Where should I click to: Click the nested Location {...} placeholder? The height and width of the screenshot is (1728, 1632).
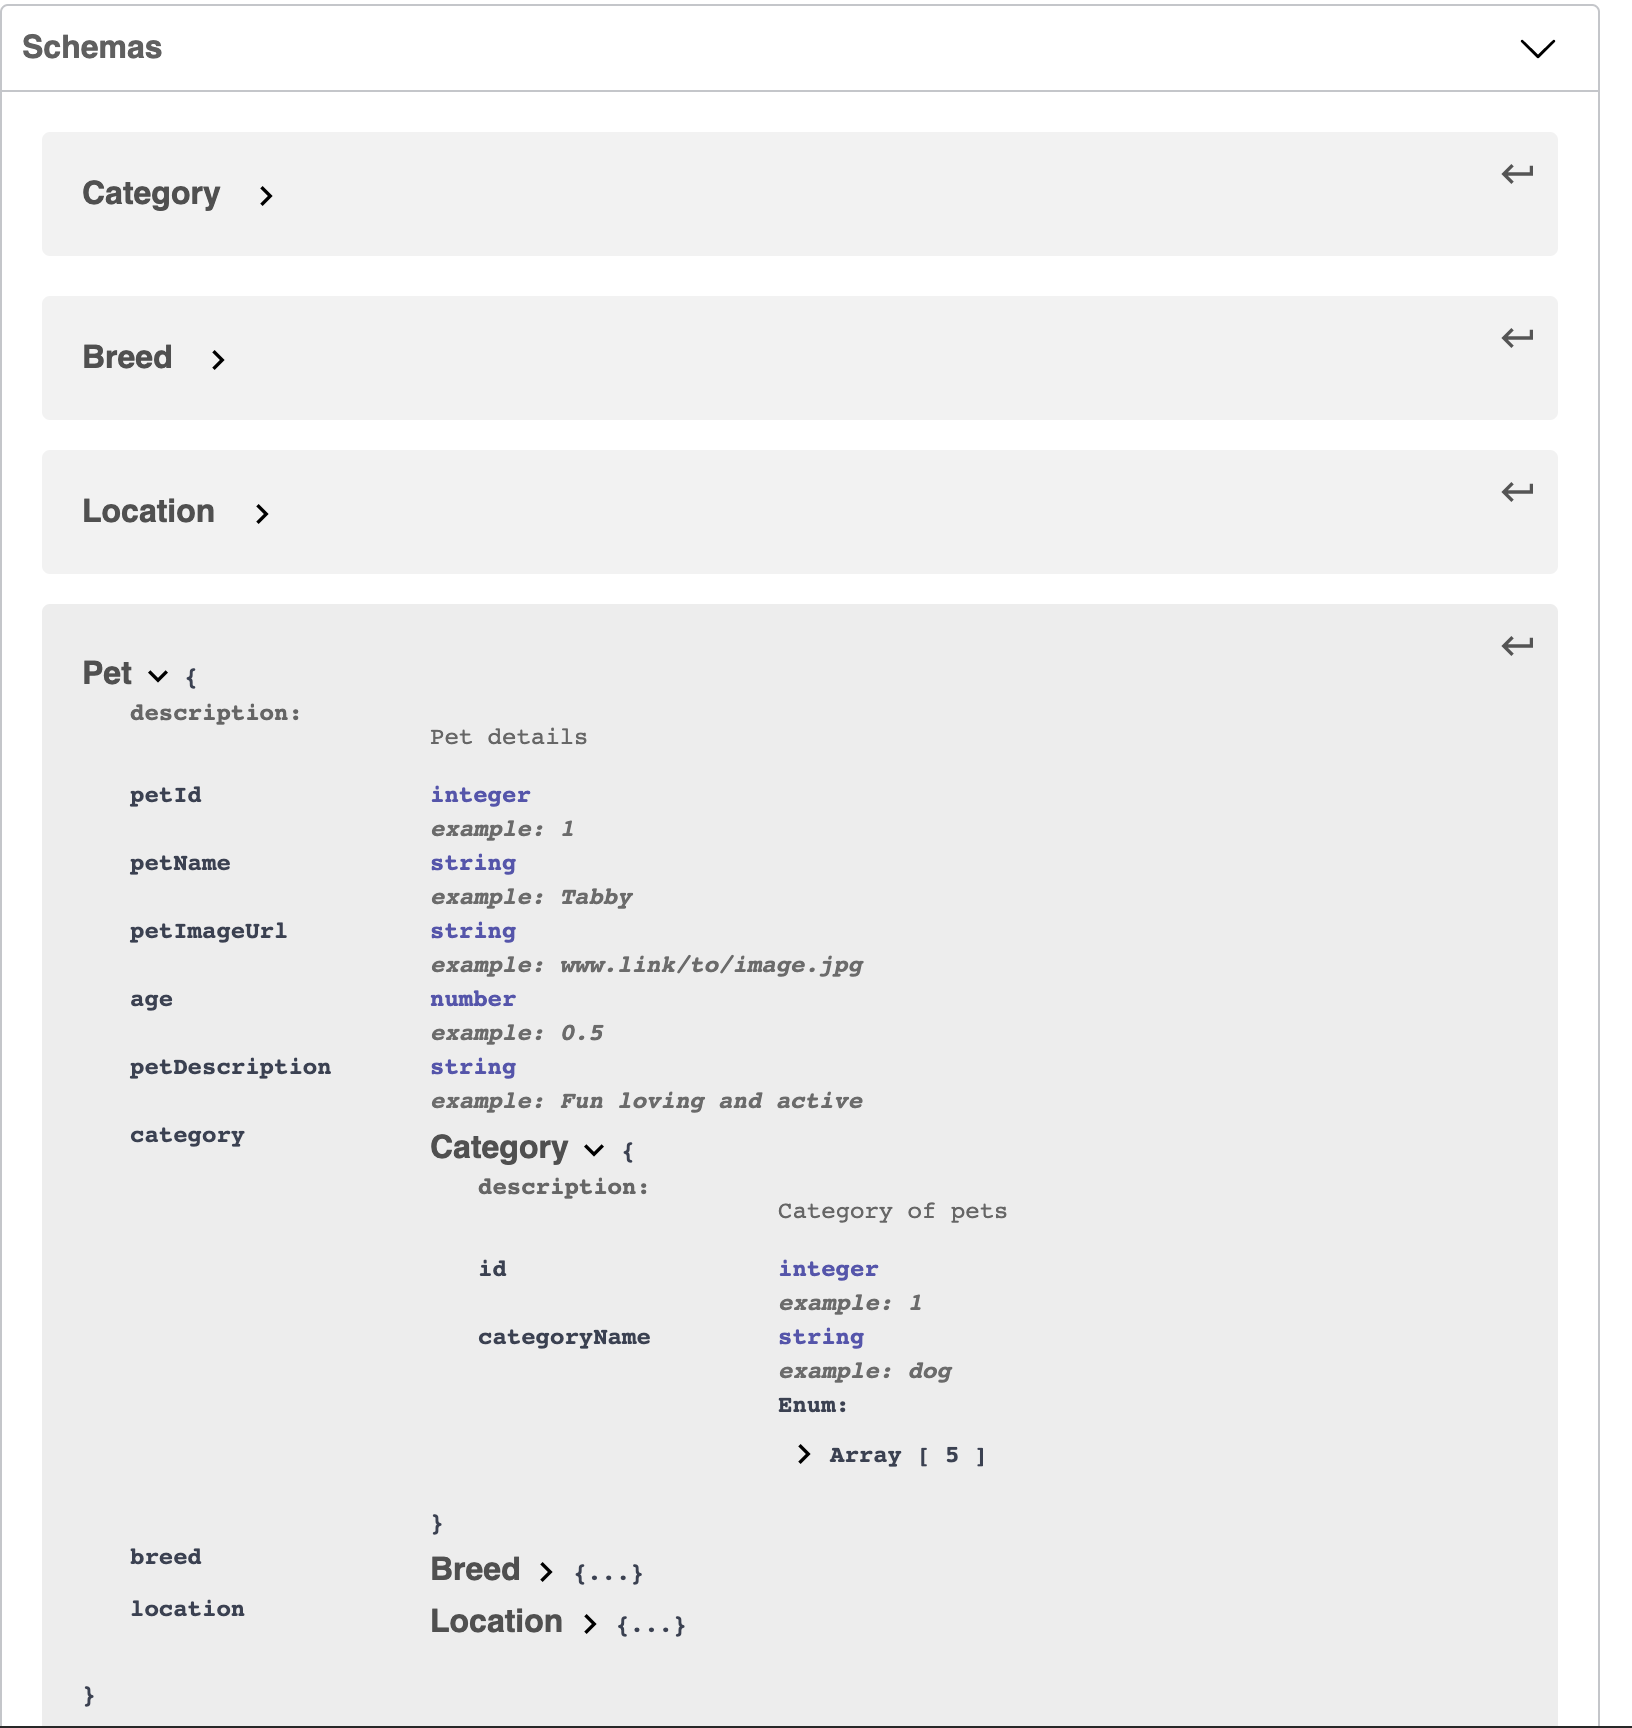[651, 1625]
